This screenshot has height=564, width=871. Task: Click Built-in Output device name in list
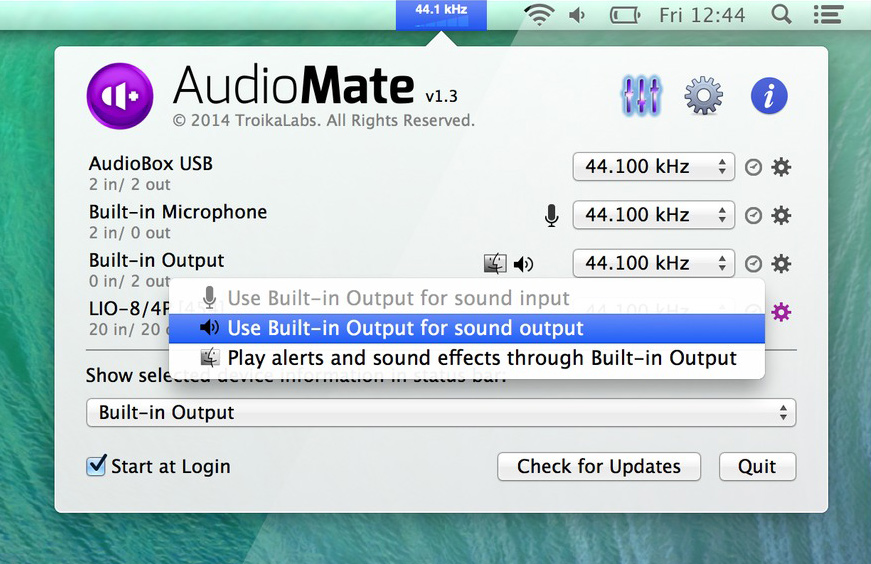(x=156, y=261)
